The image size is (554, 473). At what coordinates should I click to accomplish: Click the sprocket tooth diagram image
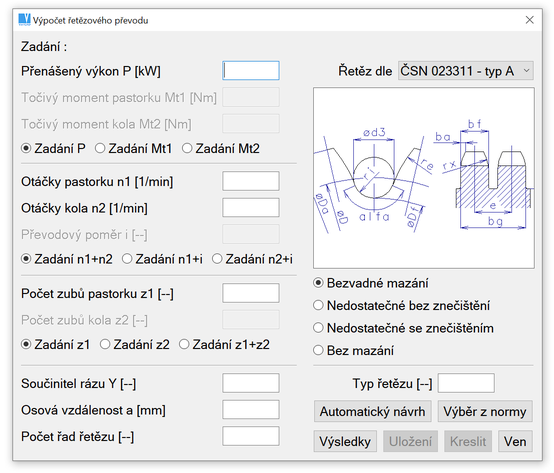(424, 178)
